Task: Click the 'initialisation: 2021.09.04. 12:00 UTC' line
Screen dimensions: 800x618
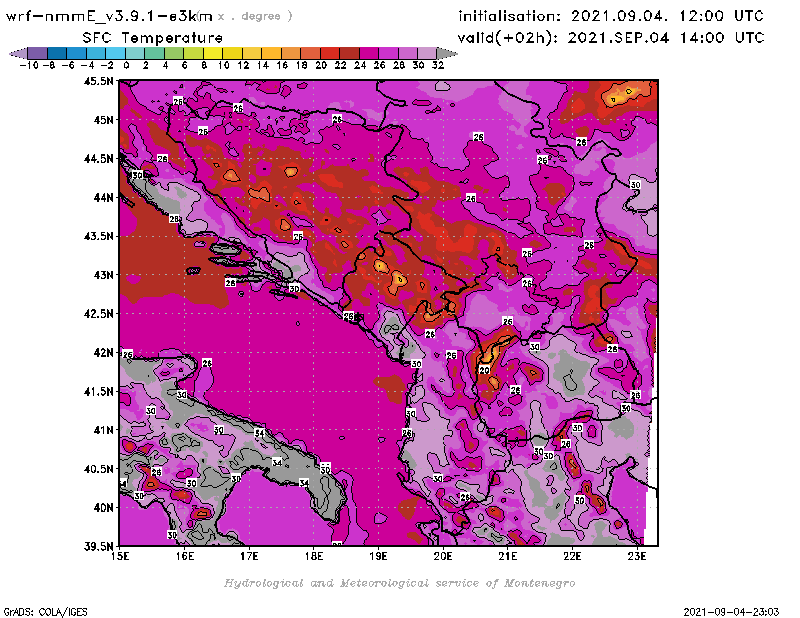Action: click(611, 16)
